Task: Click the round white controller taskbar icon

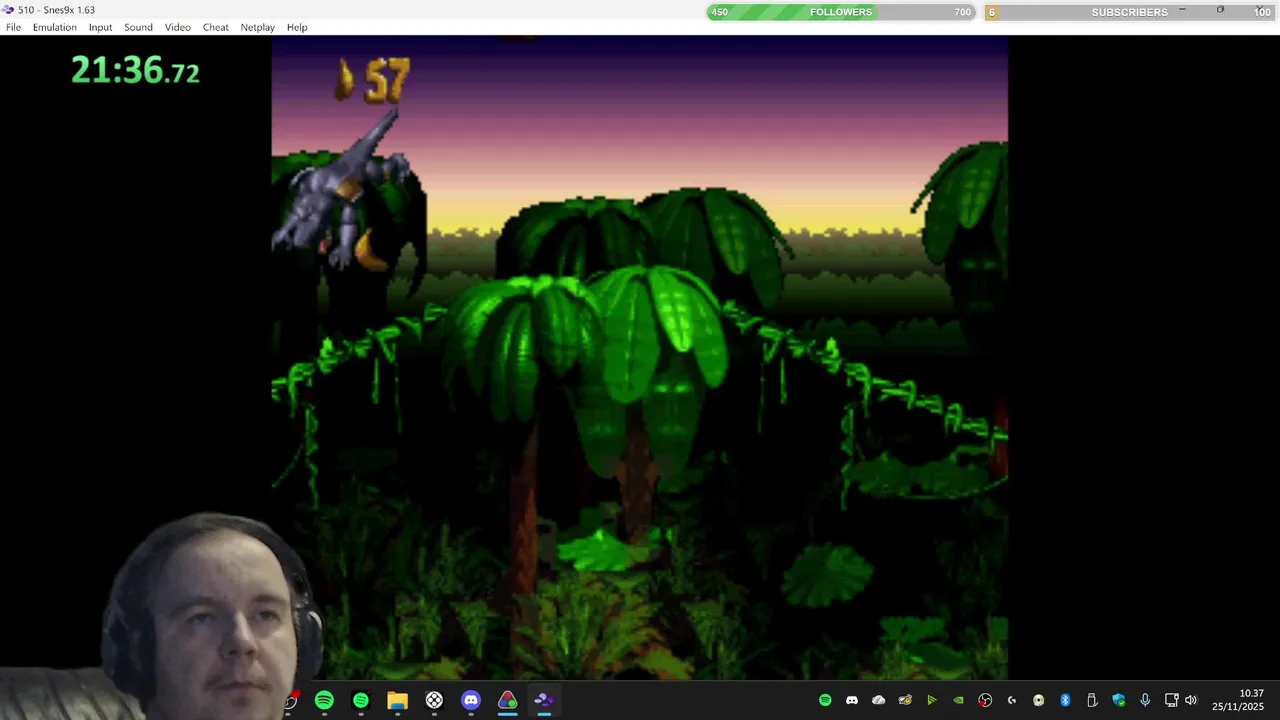Action: (x=434, y=700)
